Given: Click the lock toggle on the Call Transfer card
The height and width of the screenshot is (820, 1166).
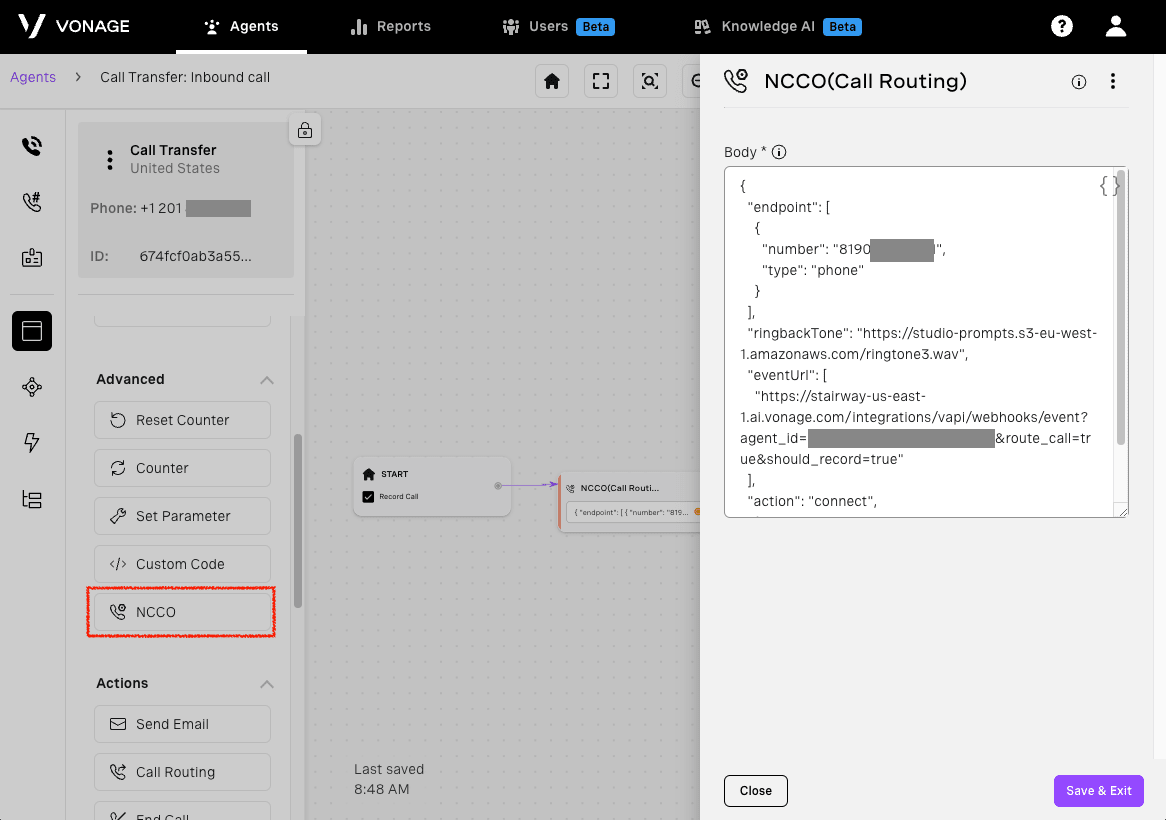Looking at the screenshot, I should tap(305, 129).
